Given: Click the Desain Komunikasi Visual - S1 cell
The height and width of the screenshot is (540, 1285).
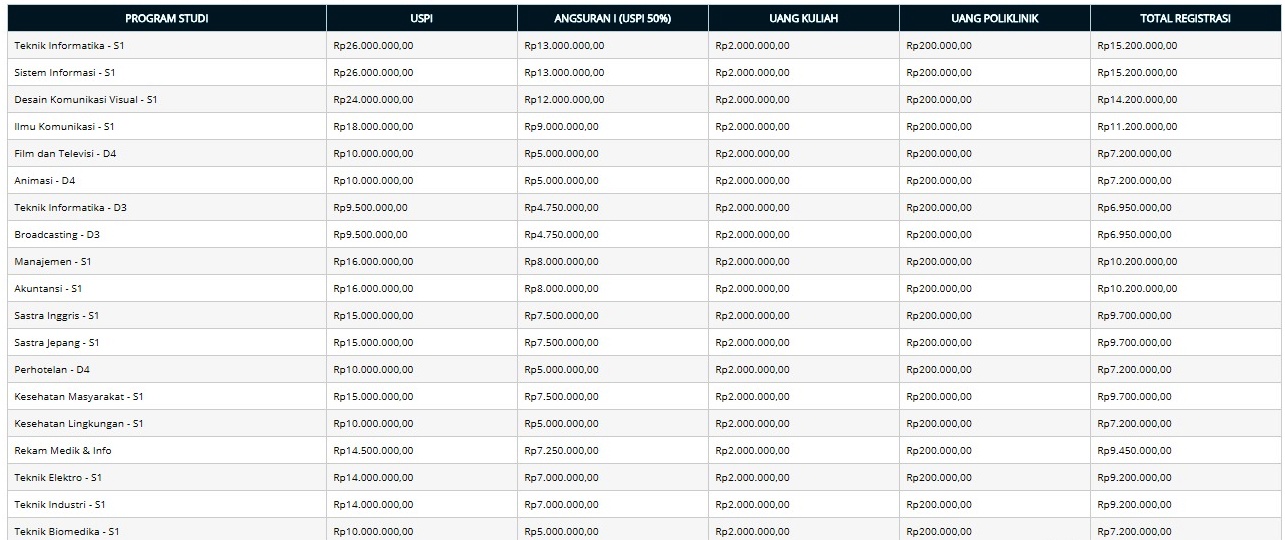Looking at the screenshot, I should (85, 99).
